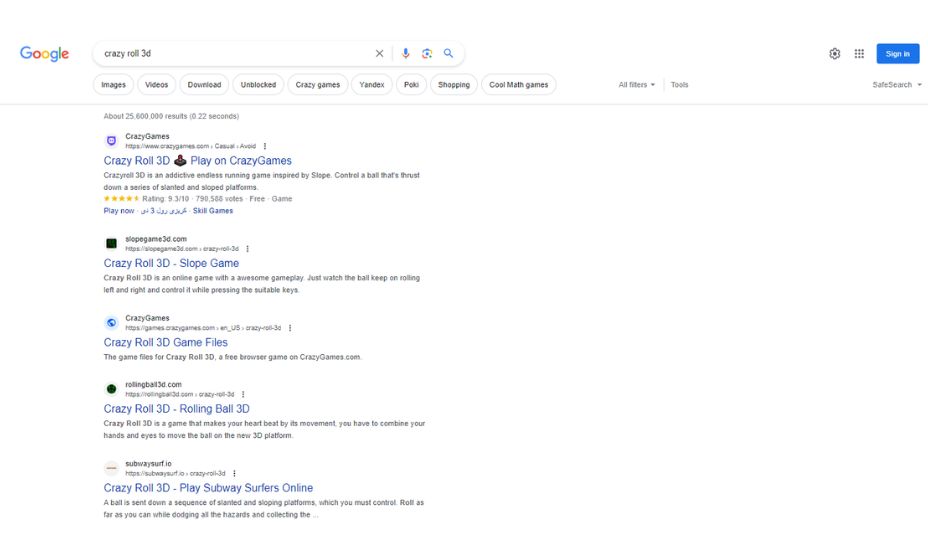The width and height of the screenshot is (928, 557).
Task: Open the Tools option
Action: [679, 85]
